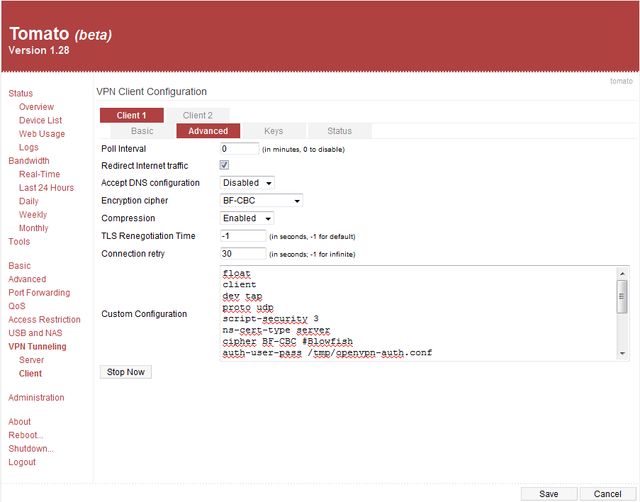Open About page
Viewport: 640px width, 502px height.
click(x=20, y=422)
